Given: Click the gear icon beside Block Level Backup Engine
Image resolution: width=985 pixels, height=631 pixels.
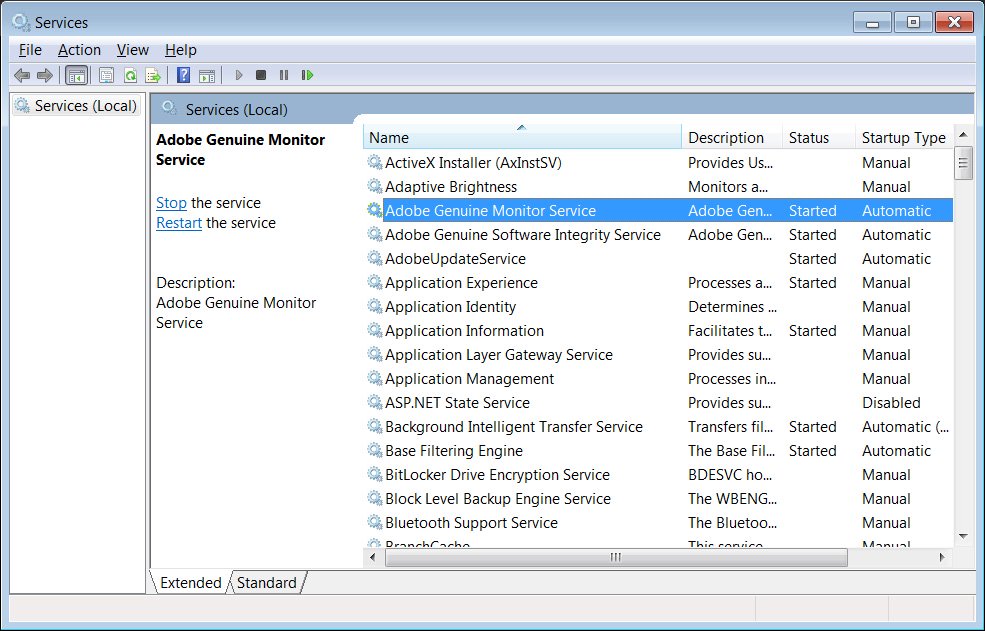Looking at the screenshot, I should 375,498.
